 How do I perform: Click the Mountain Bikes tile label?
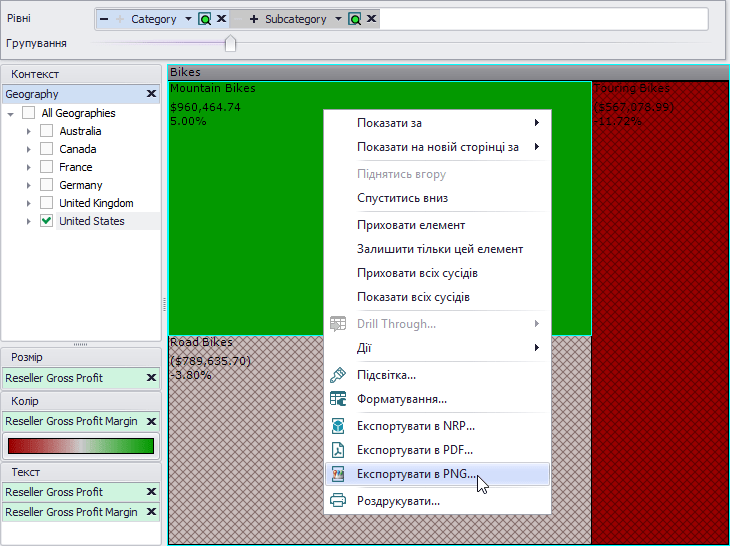click(x=213, y=88)
